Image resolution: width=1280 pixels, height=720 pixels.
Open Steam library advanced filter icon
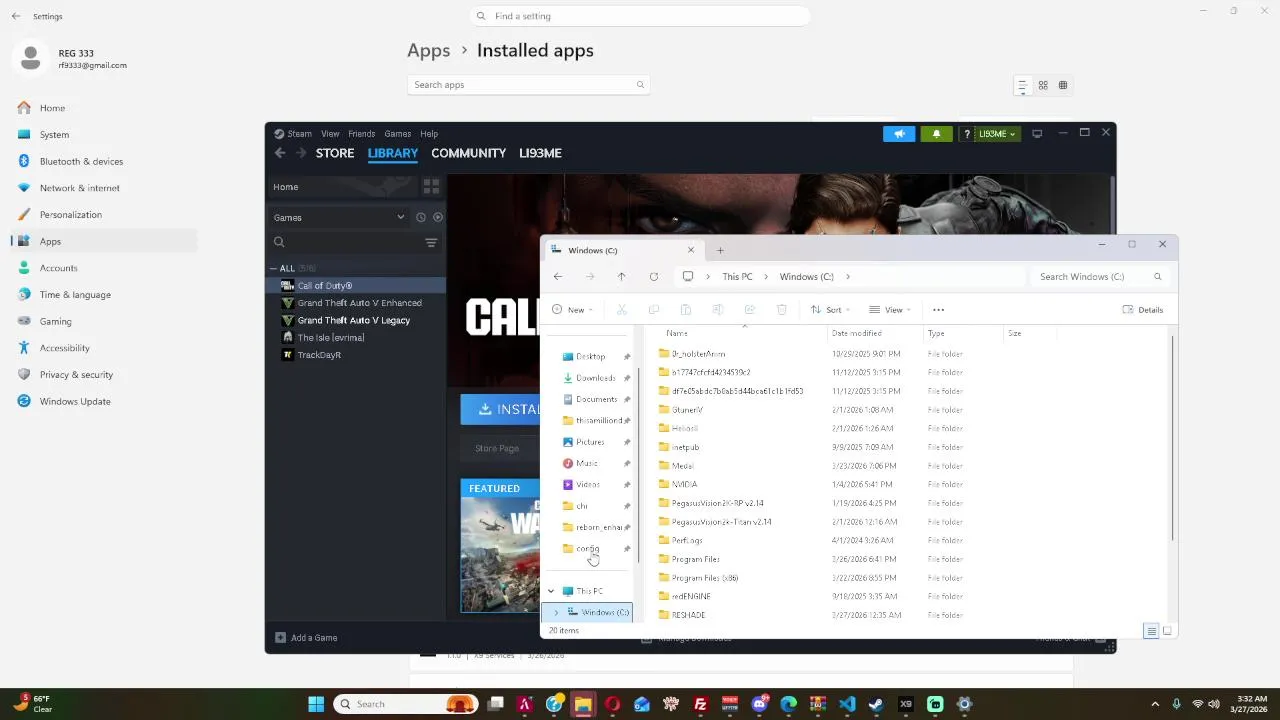(x=431, y=242)
